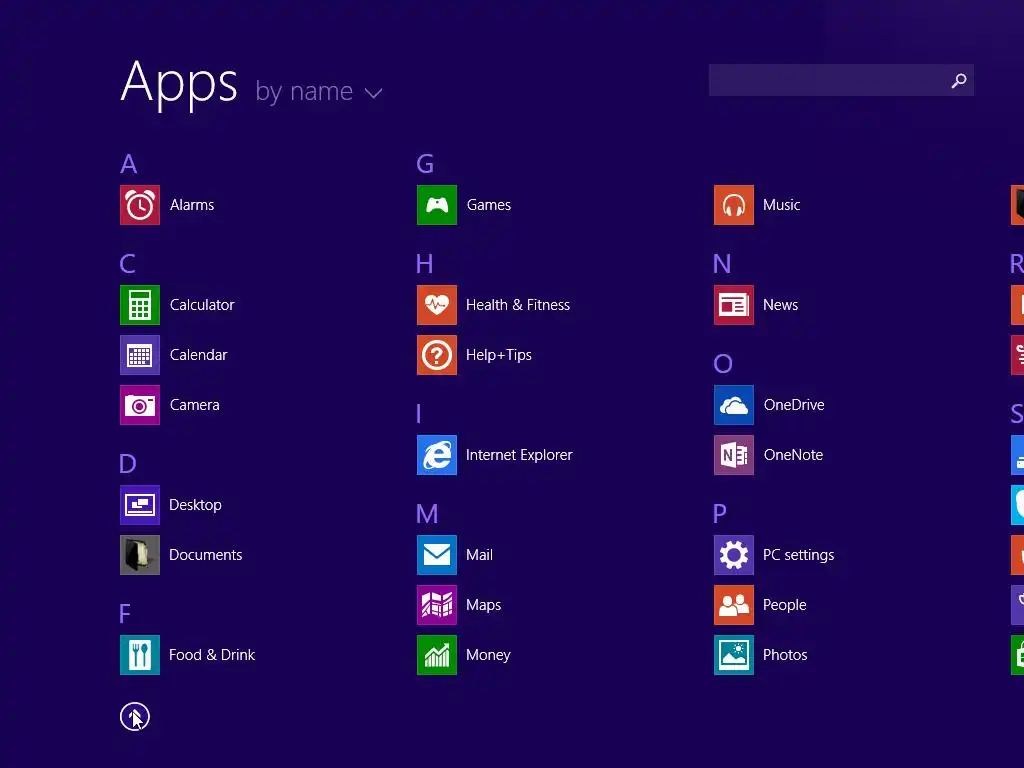Click the 'Health & Fitness' text label
1024x768 pixels.
click(518, 305)
